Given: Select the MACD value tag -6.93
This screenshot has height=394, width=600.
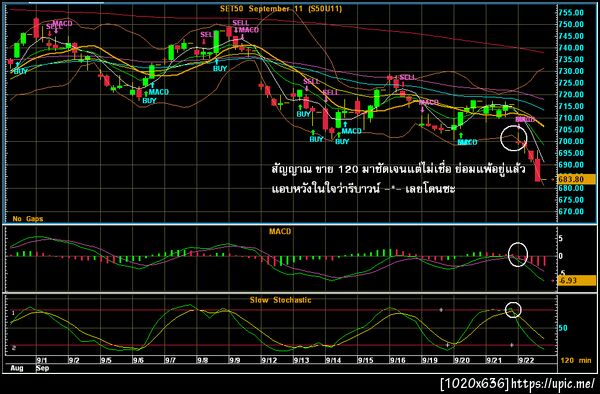Looking at the screenshot, I should (x=577, y=280).
